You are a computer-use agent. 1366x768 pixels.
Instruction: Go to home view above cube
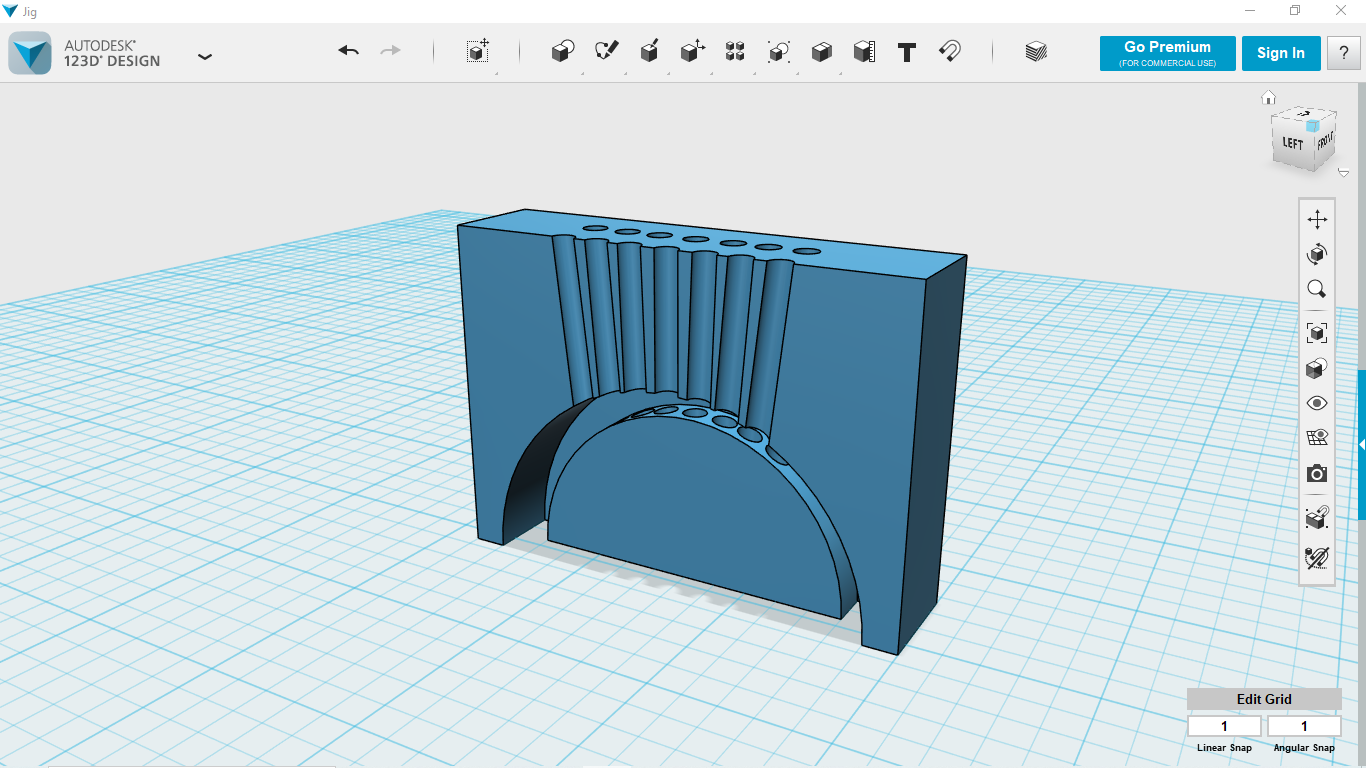tap(1268, 97)
